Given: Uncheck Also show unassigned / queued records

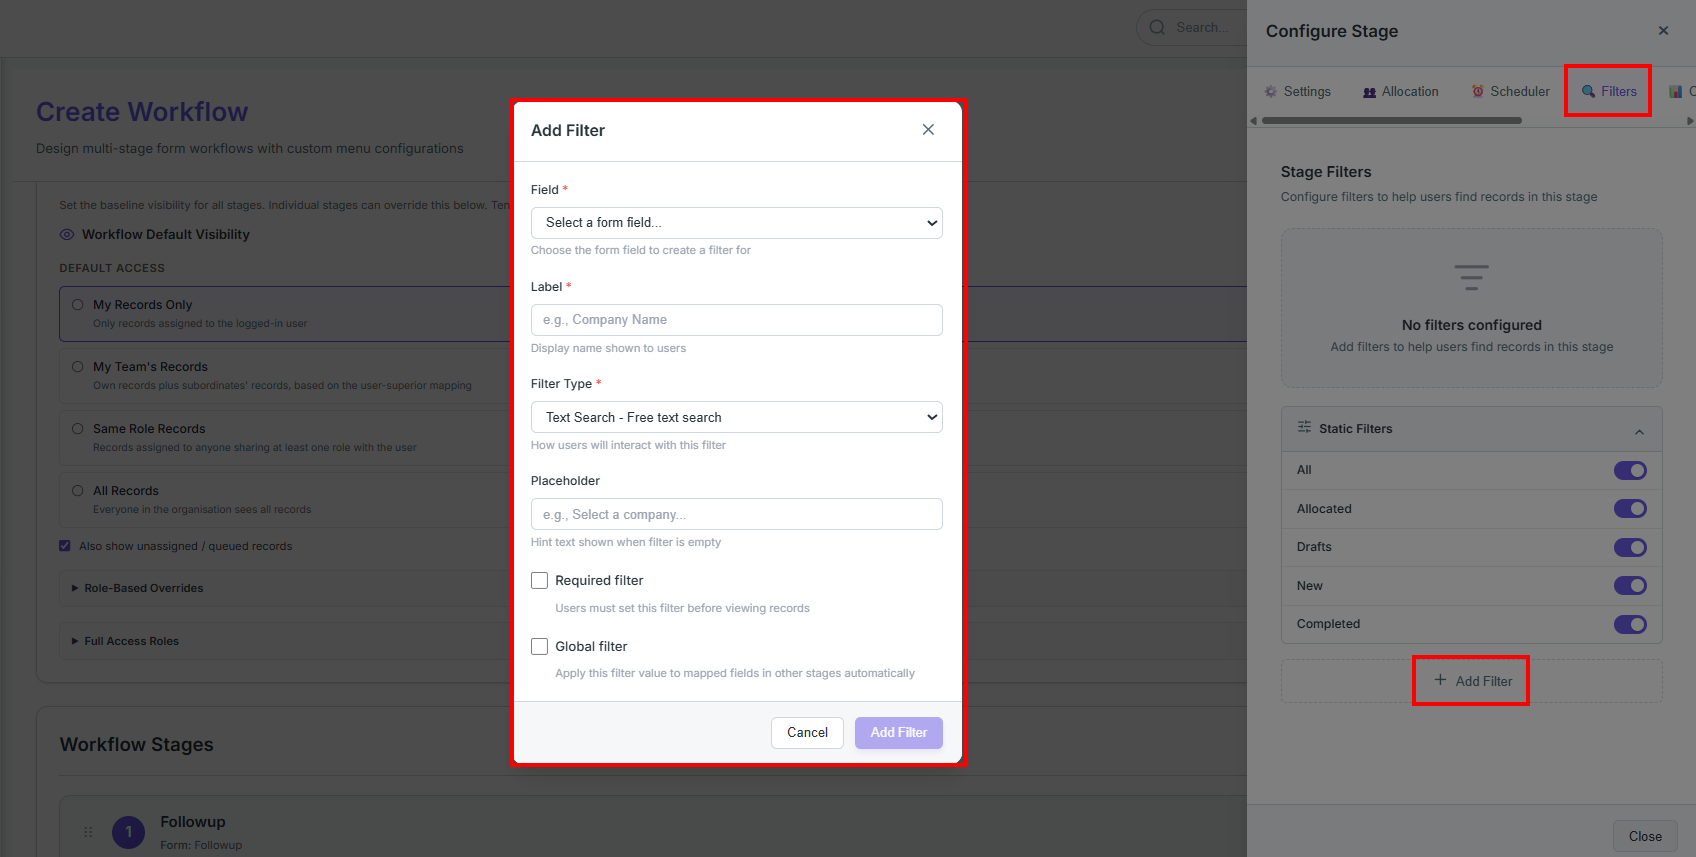Looking at the screenshot, I should (65, 546).
